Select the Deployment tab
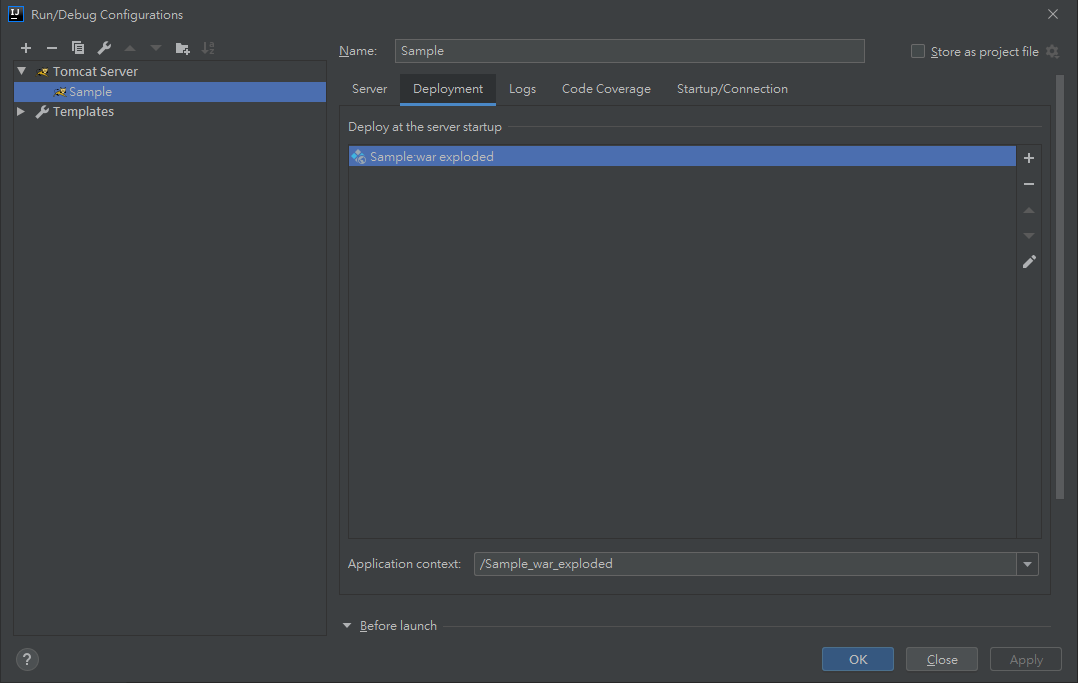 448,89
